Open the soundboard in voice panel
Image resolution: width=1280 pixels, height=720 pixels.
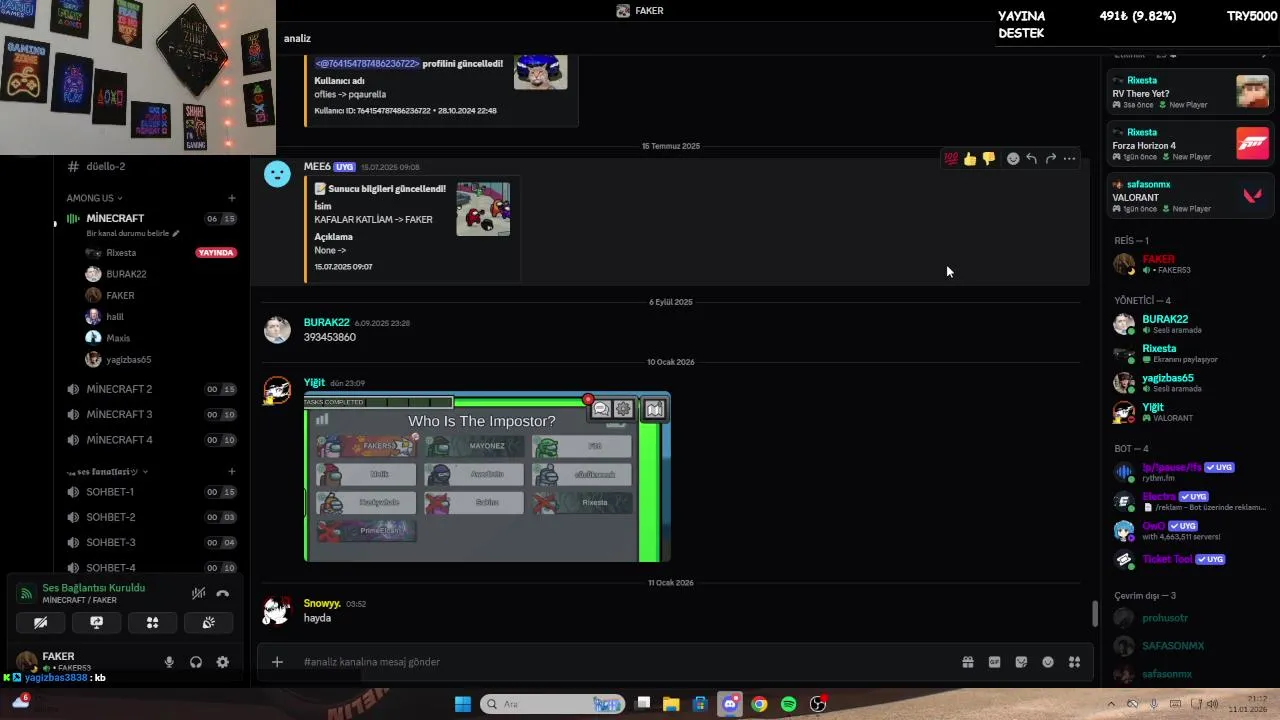tap(208, 622)
